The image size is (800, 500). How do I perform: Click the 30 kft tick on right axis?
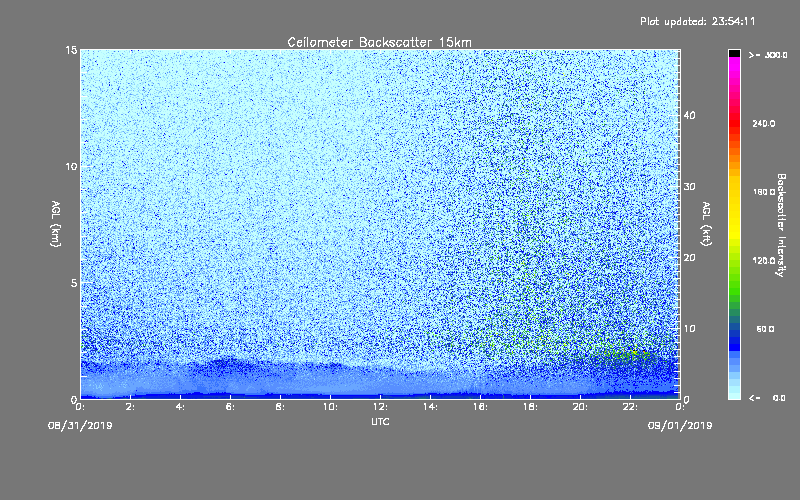689,187
